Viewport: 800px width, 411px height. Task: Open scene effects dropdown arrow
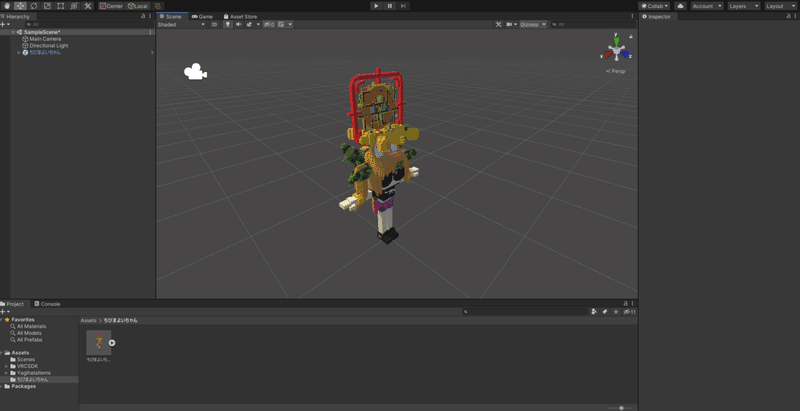[x=258, y=24]
